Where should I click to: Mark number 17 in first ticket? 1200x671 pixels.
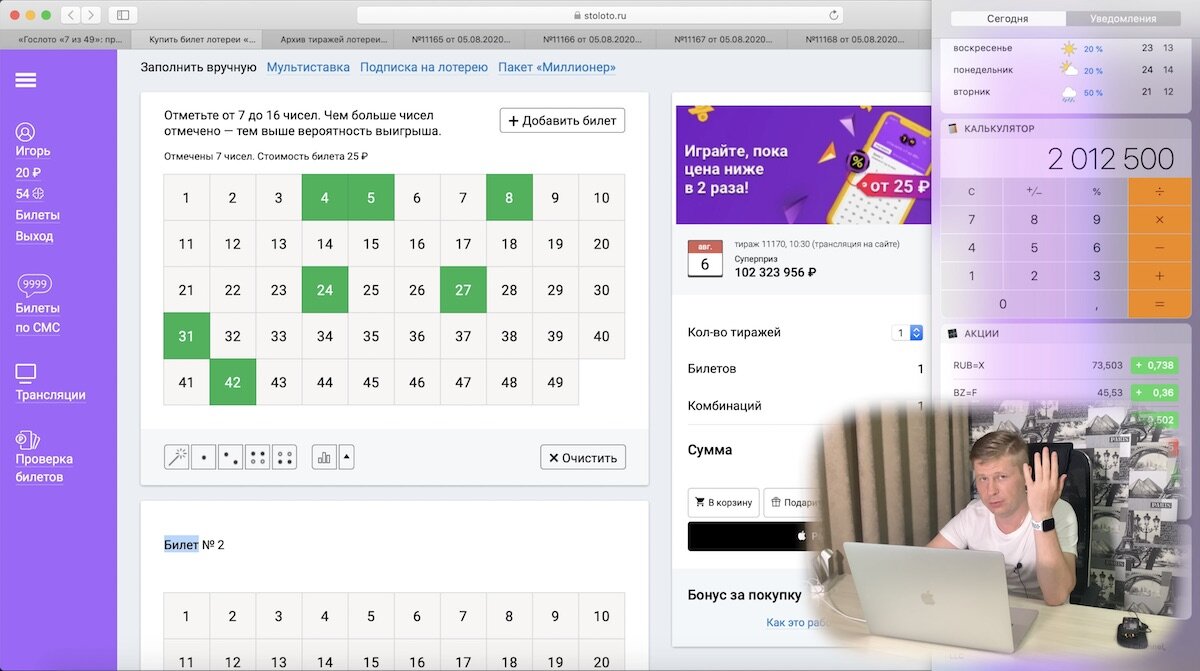click(463, 244)
